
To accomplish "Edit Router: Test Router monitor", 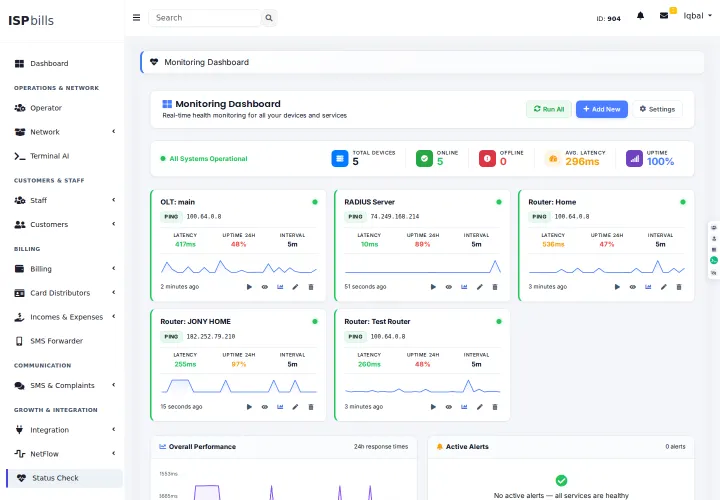I will [480, 407].
